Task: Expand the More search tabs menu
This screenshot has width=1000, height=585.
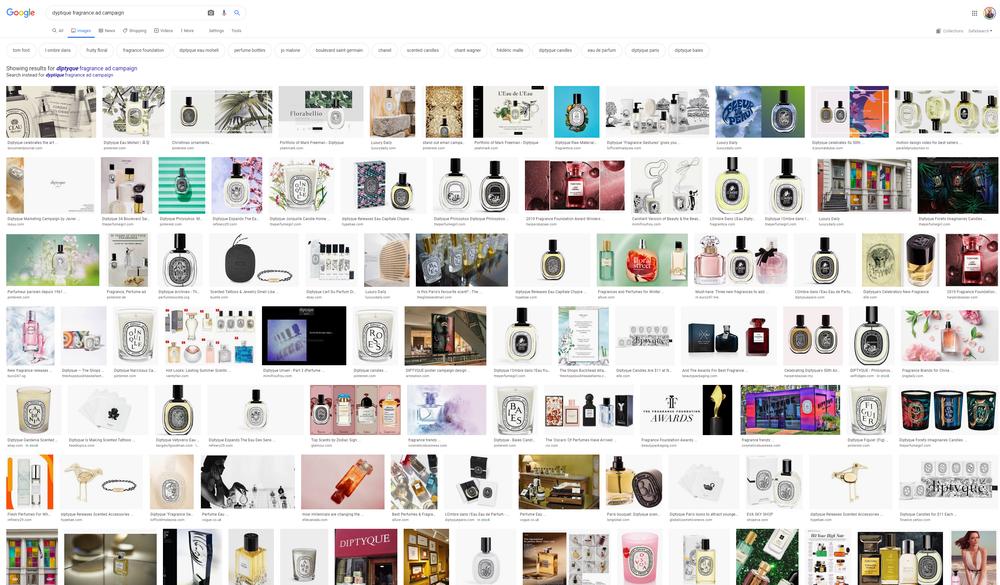Action: pos(187,31)
